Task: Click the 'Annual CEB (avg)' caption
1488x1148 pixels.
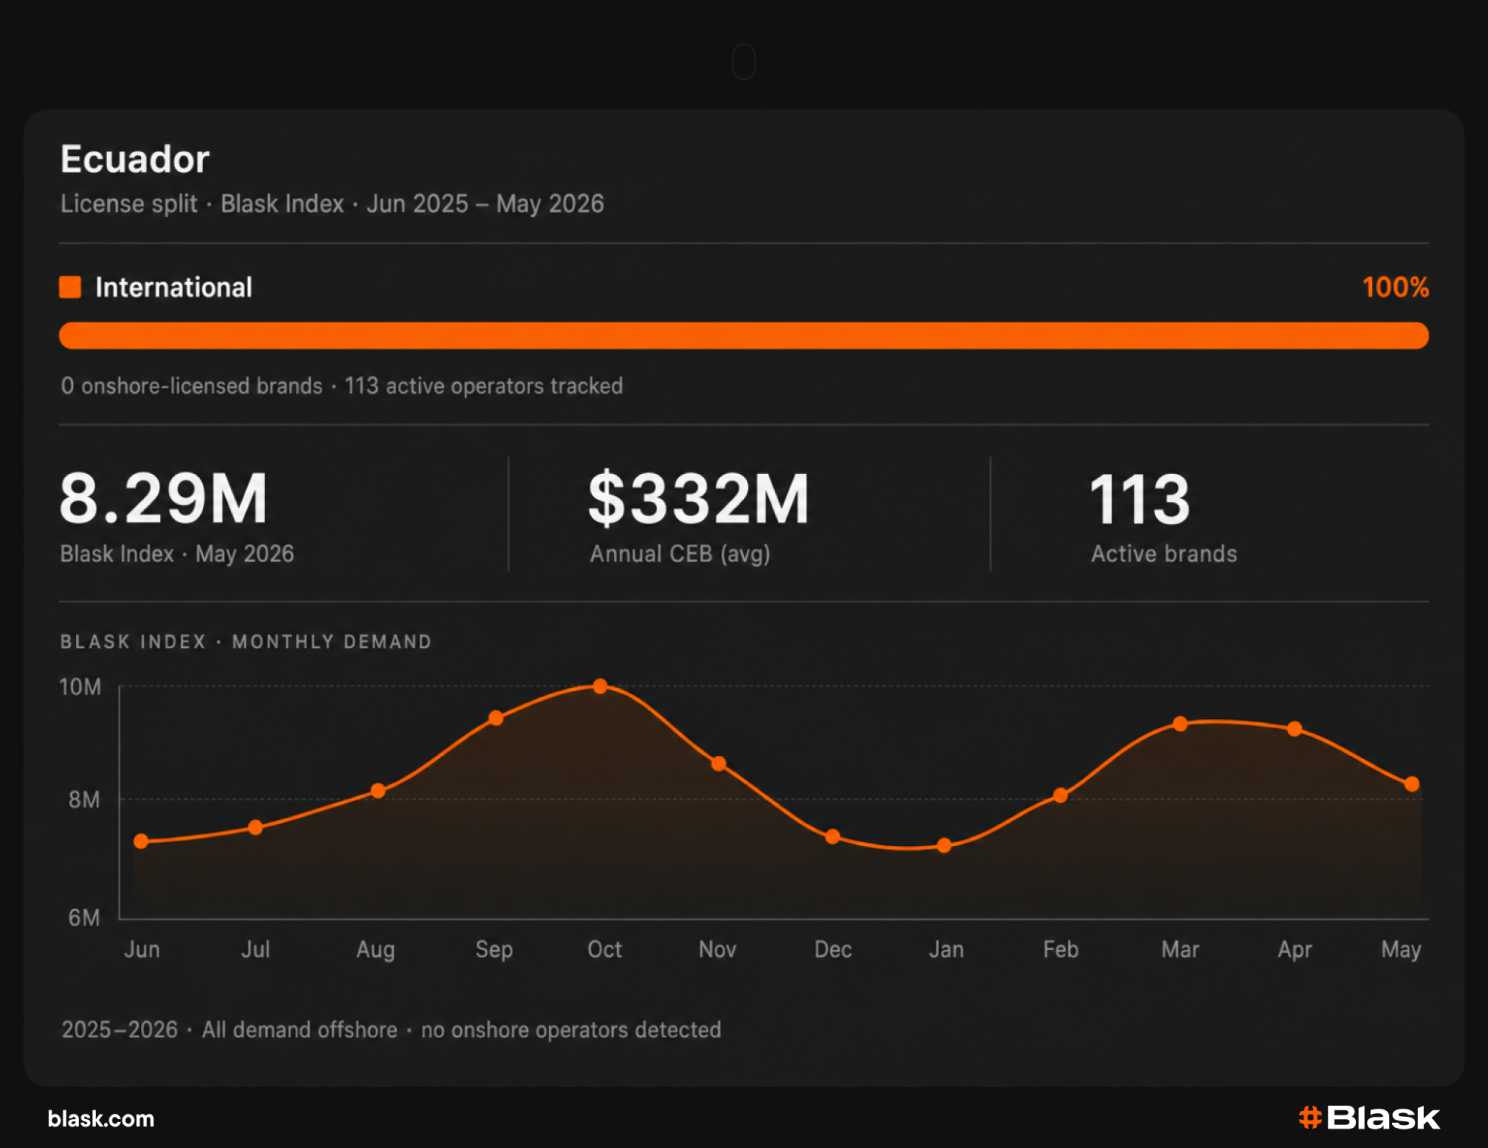Action: pyautogui.click(x=680, y=554)
